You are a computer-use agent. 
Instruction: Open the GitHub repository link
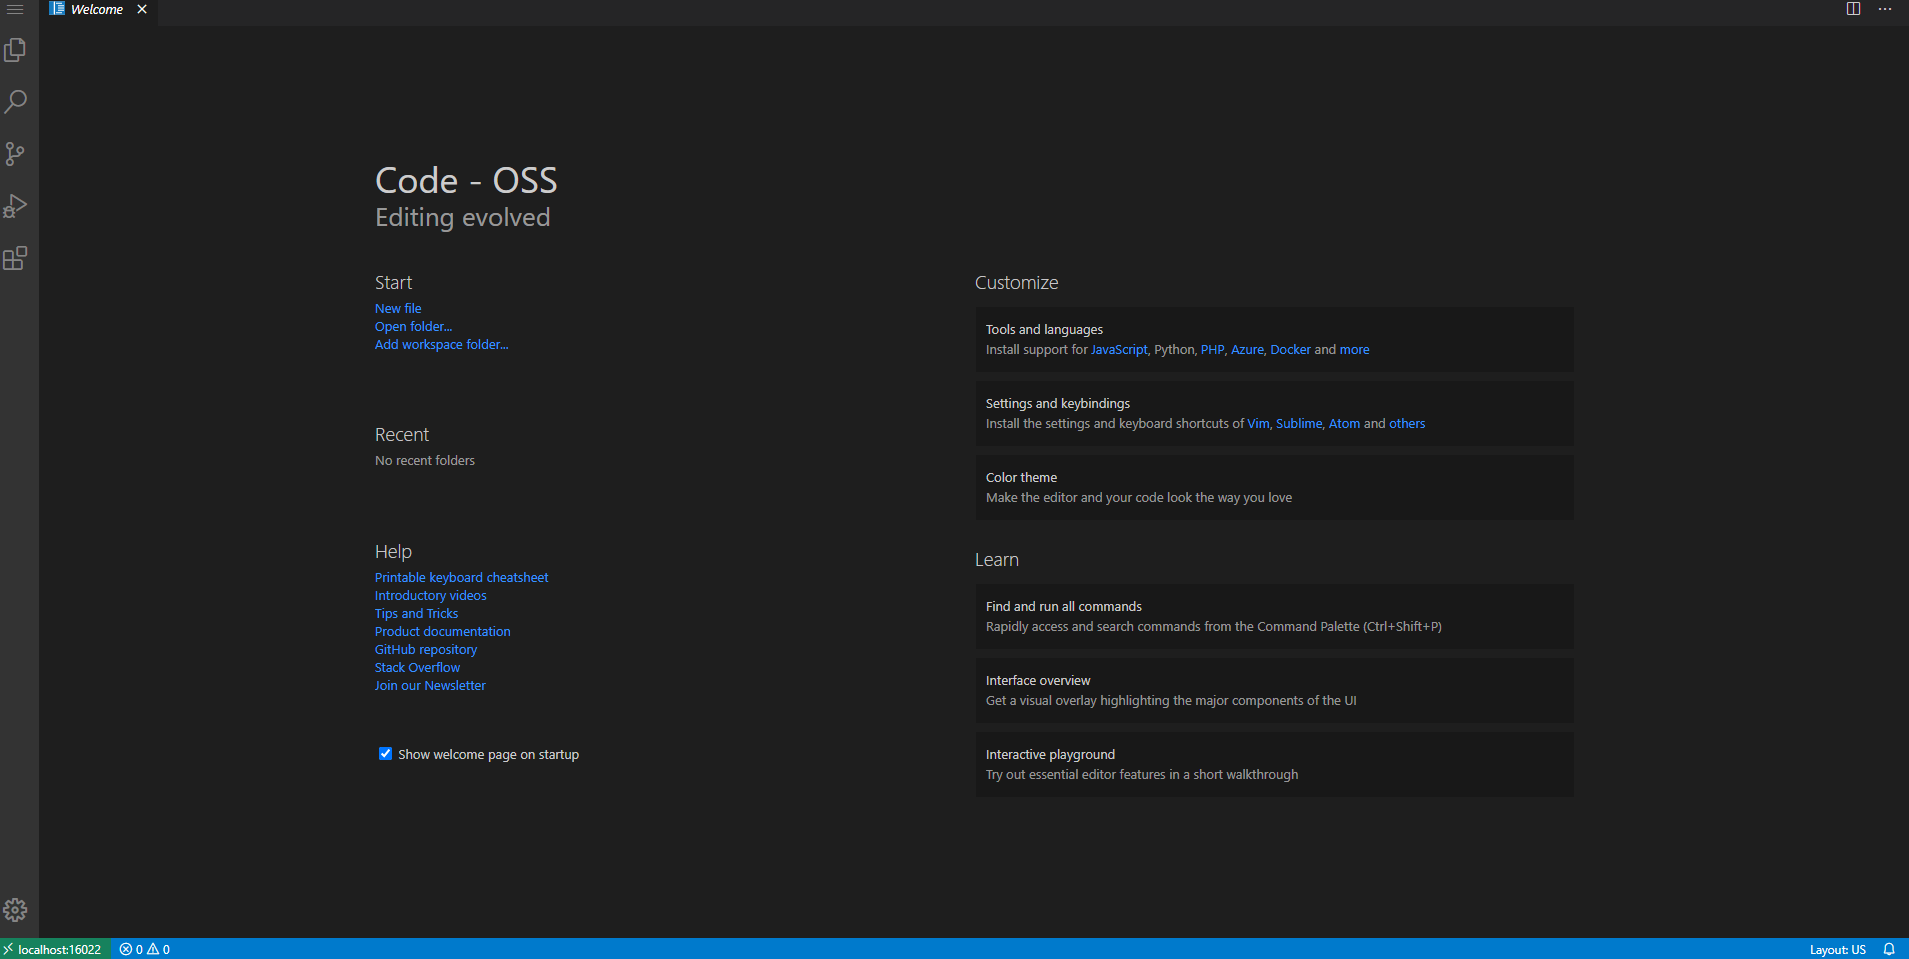(x=426, y=650)
